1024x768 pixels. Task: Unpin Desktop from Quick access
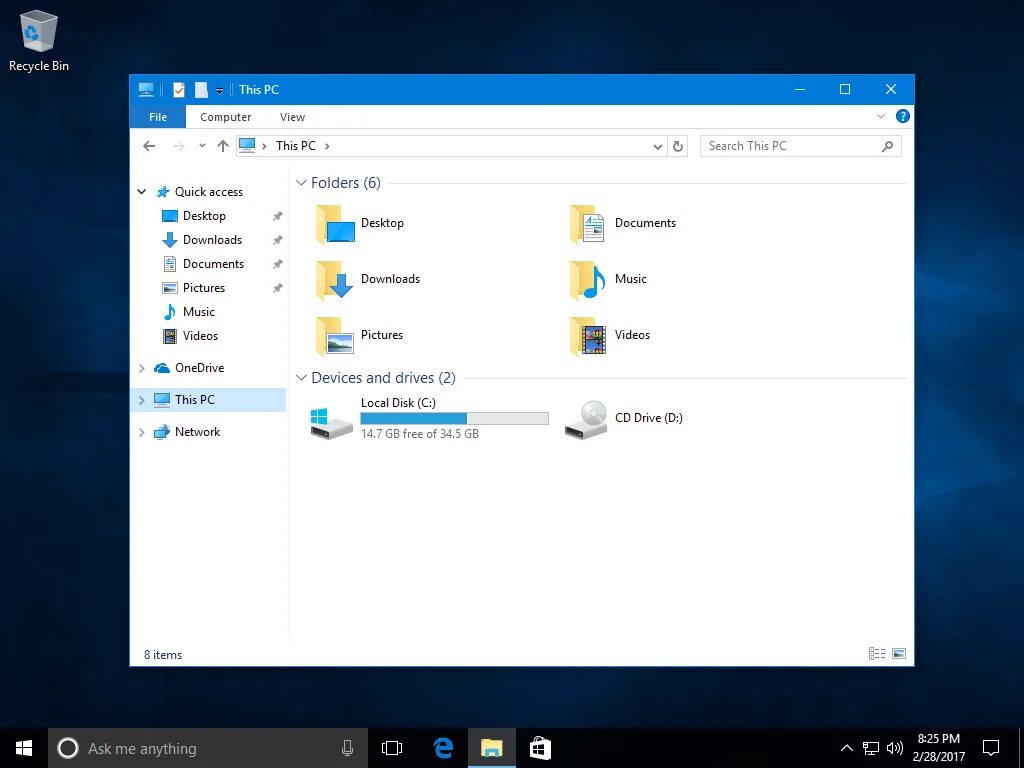click(278, 216)
